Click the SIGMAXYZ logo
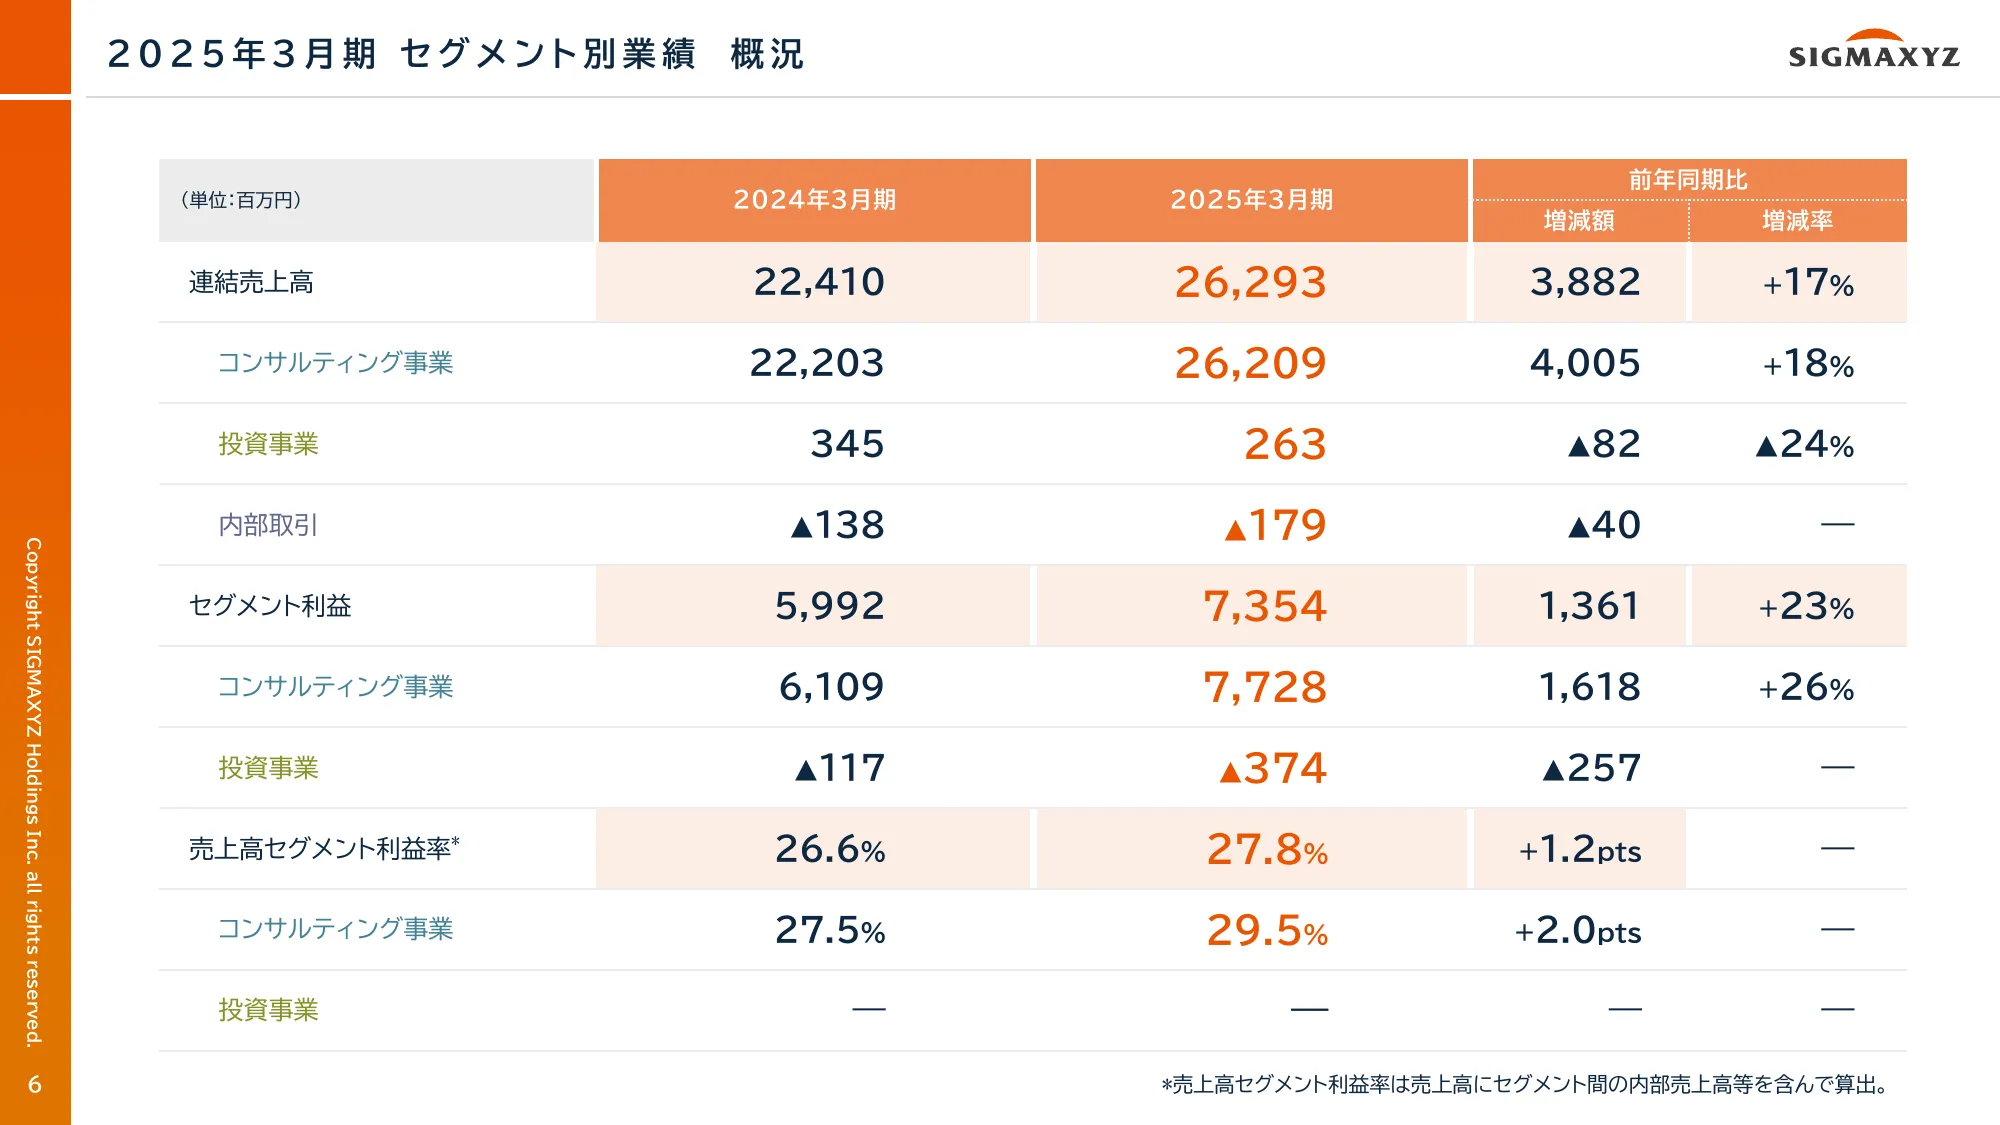This screenshot has height=1125, width=2000. coord(1873,50)
